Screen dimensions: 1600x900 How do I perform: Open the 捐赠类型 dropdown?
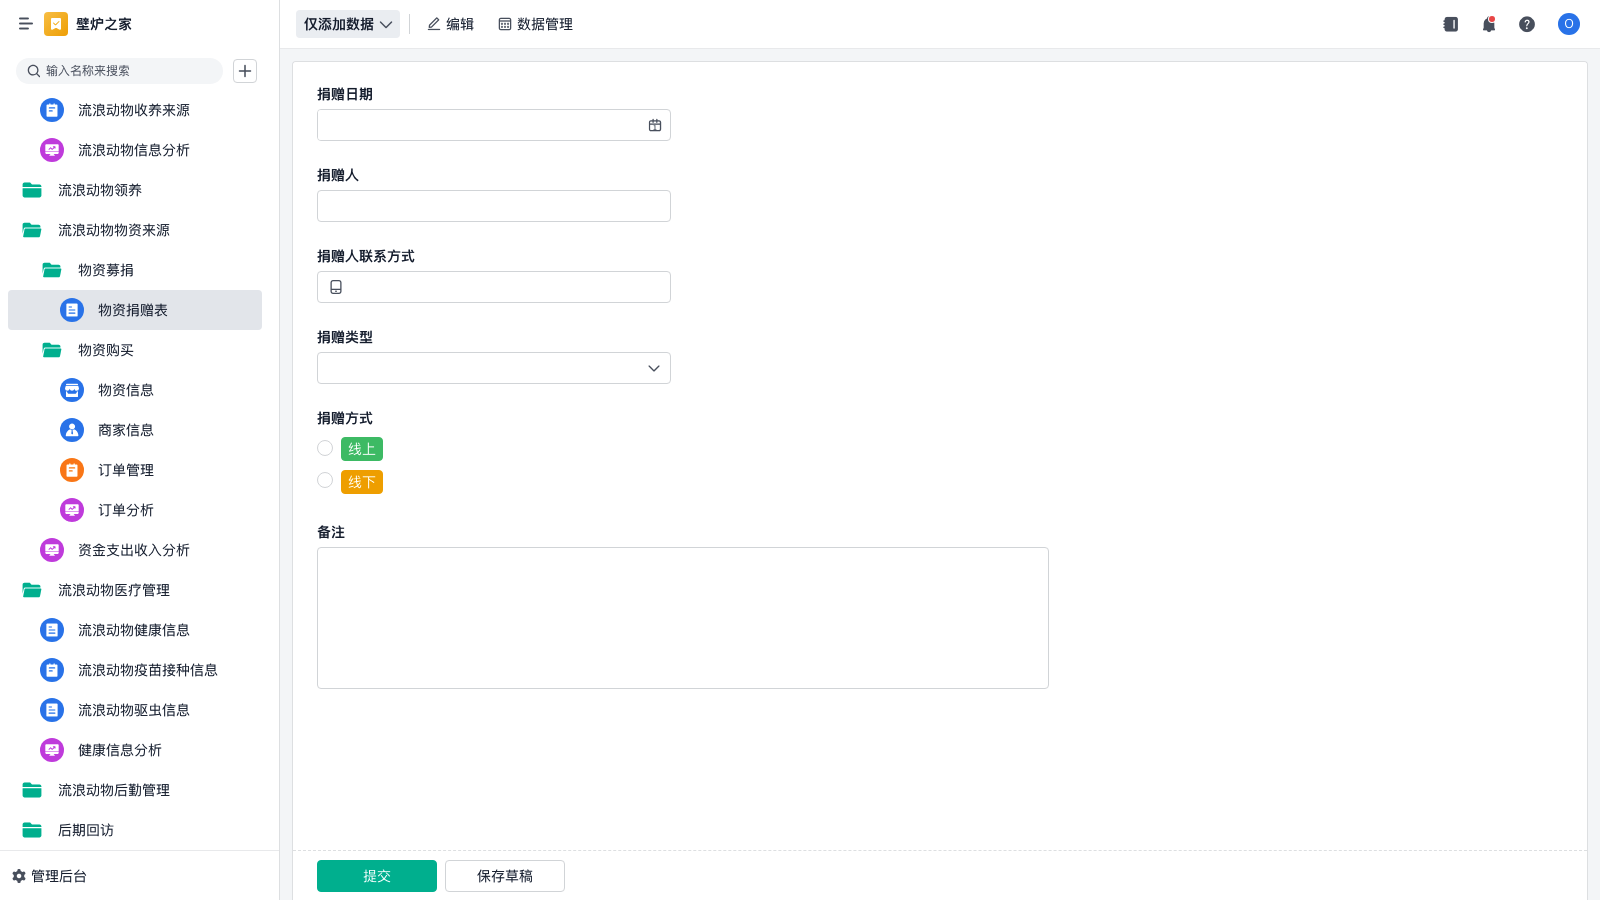493,368
